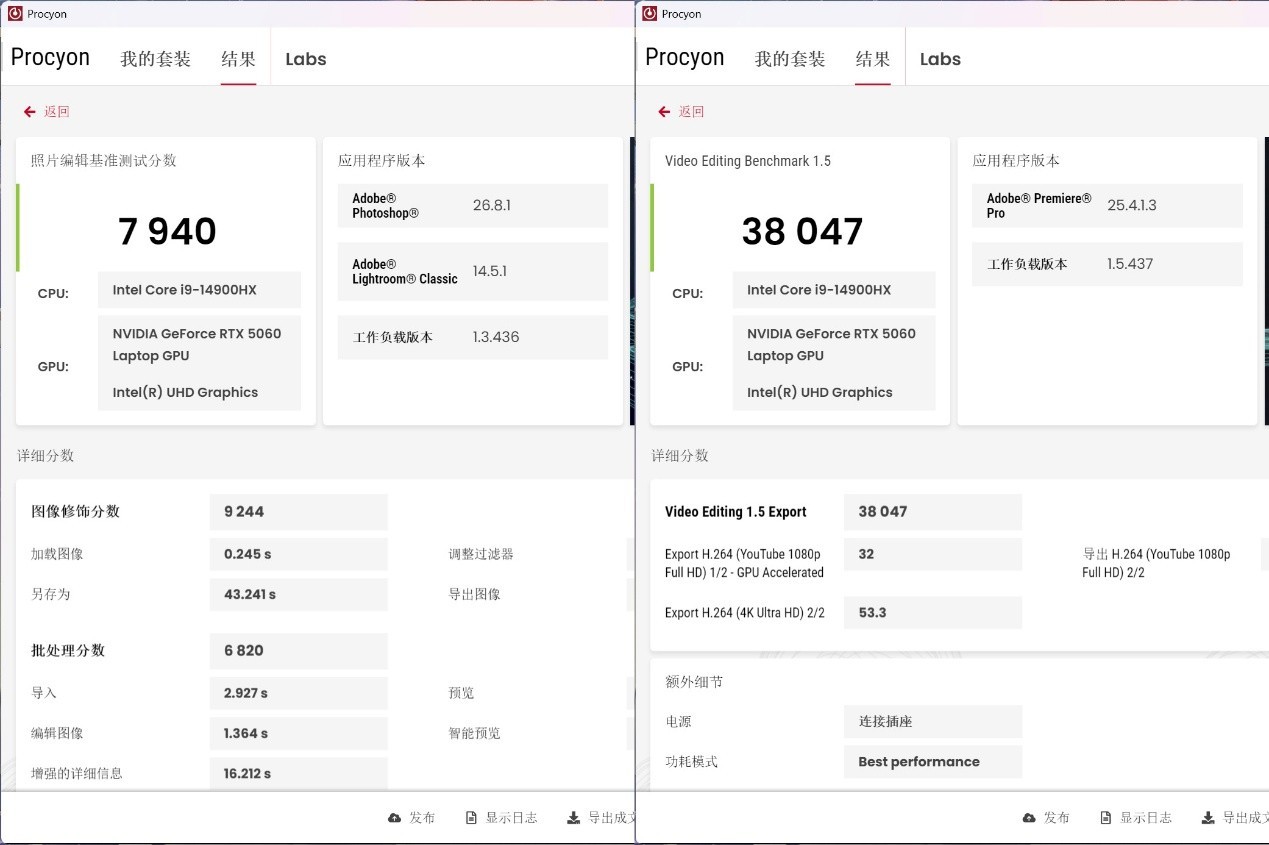Open 结果 tab in right window
This screenshot has width=1269, height=845.
pyautogui.click(x=873, y=59)
